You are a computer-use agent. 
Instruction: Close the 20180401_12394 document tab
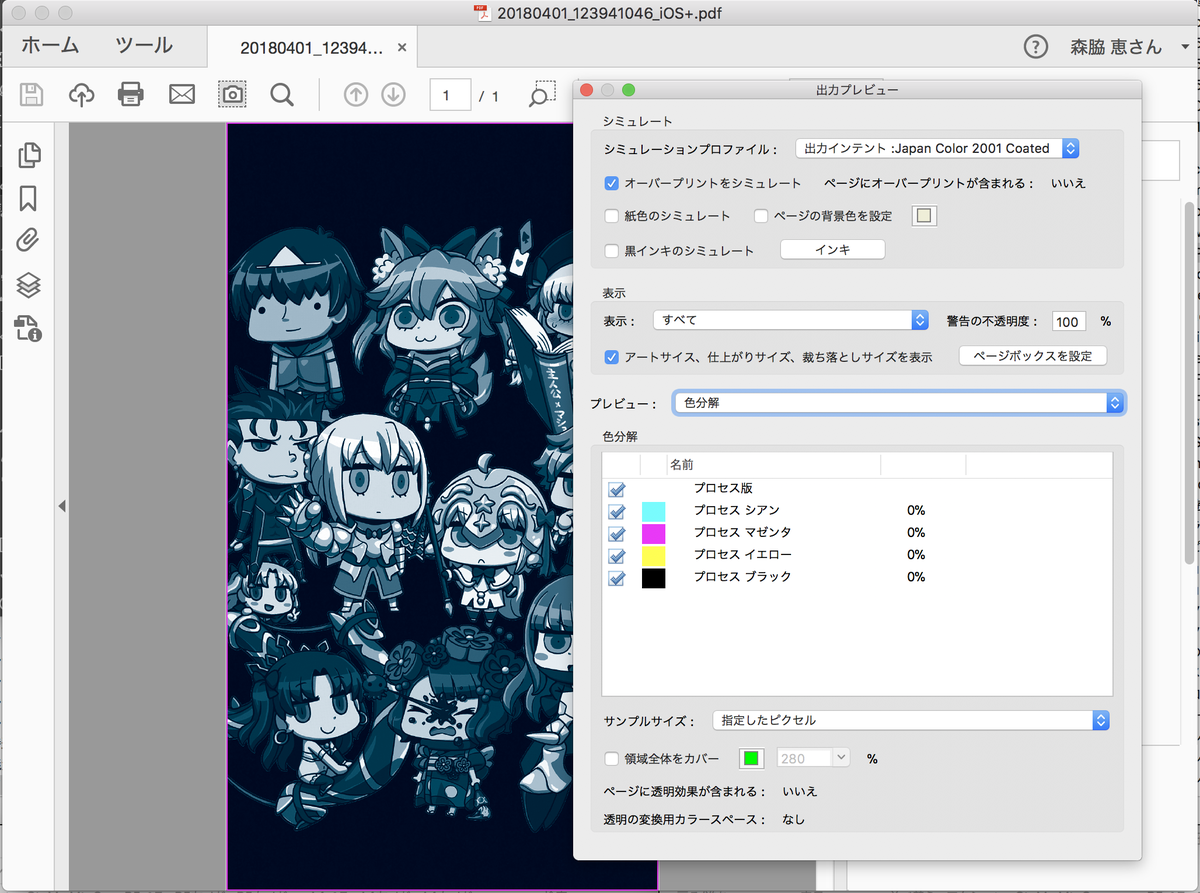(402, 47)
